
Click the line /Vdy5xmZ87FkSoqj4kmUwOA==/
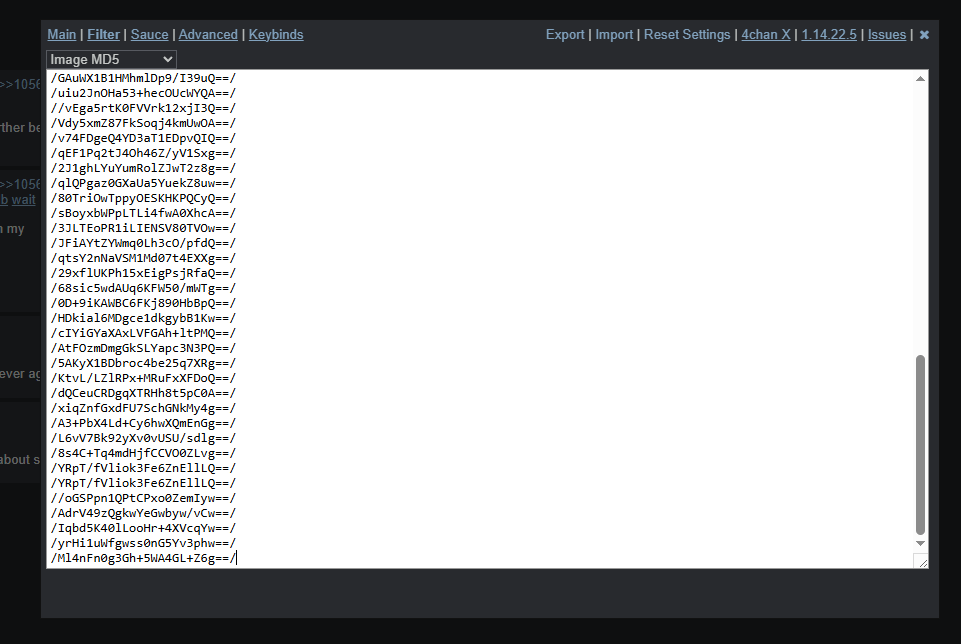[143, 123]
